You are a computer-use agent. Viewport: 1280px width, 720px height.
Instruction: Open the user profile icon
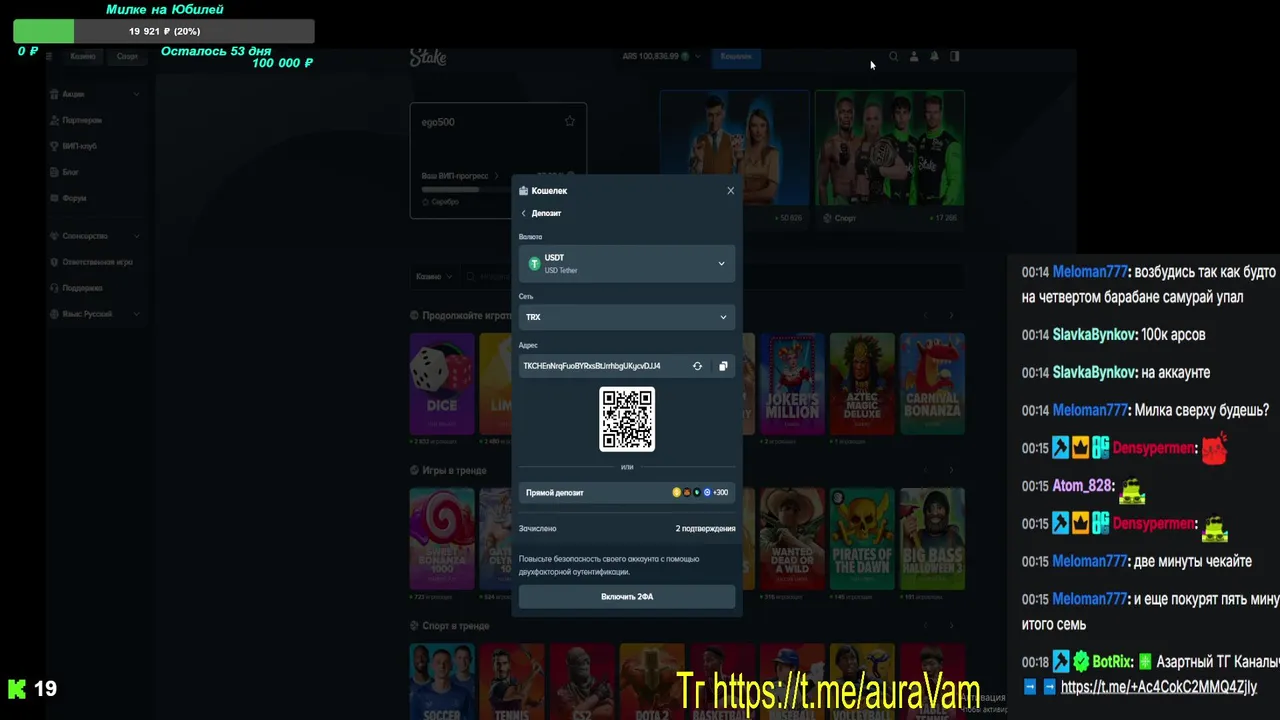tap(914, 57)
